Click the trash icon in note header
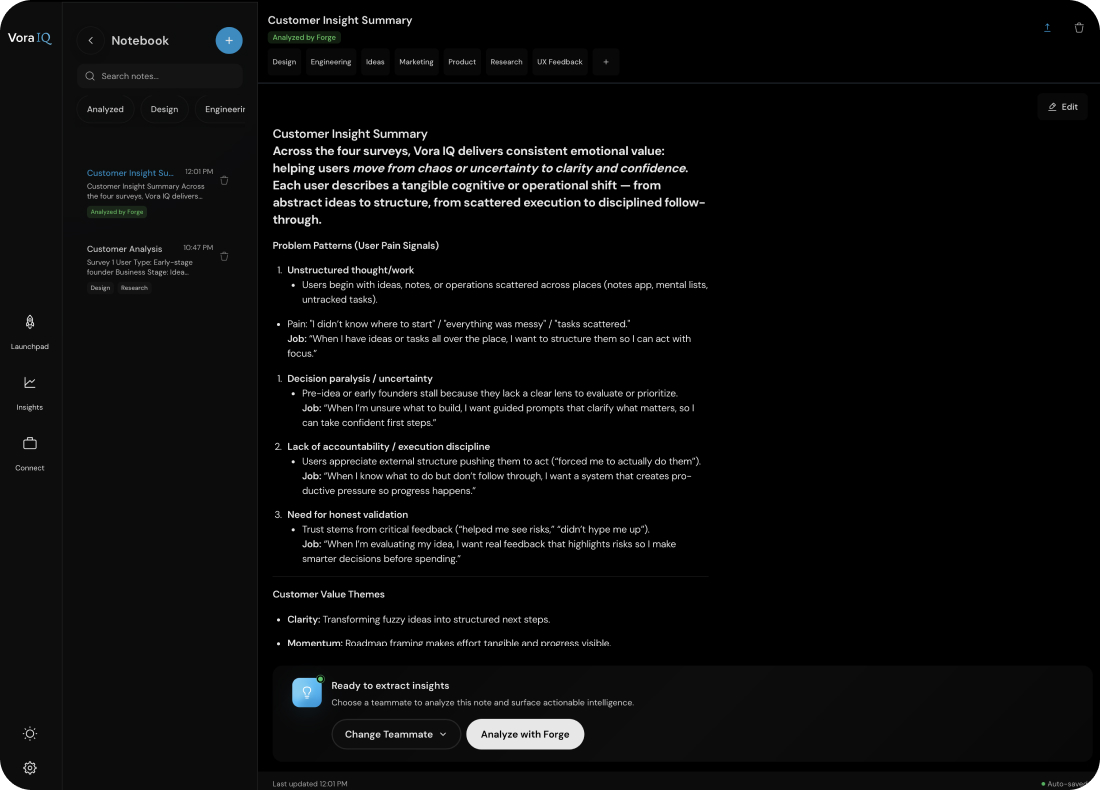Screen dimensions: 1100x790 click(1079, 28)
